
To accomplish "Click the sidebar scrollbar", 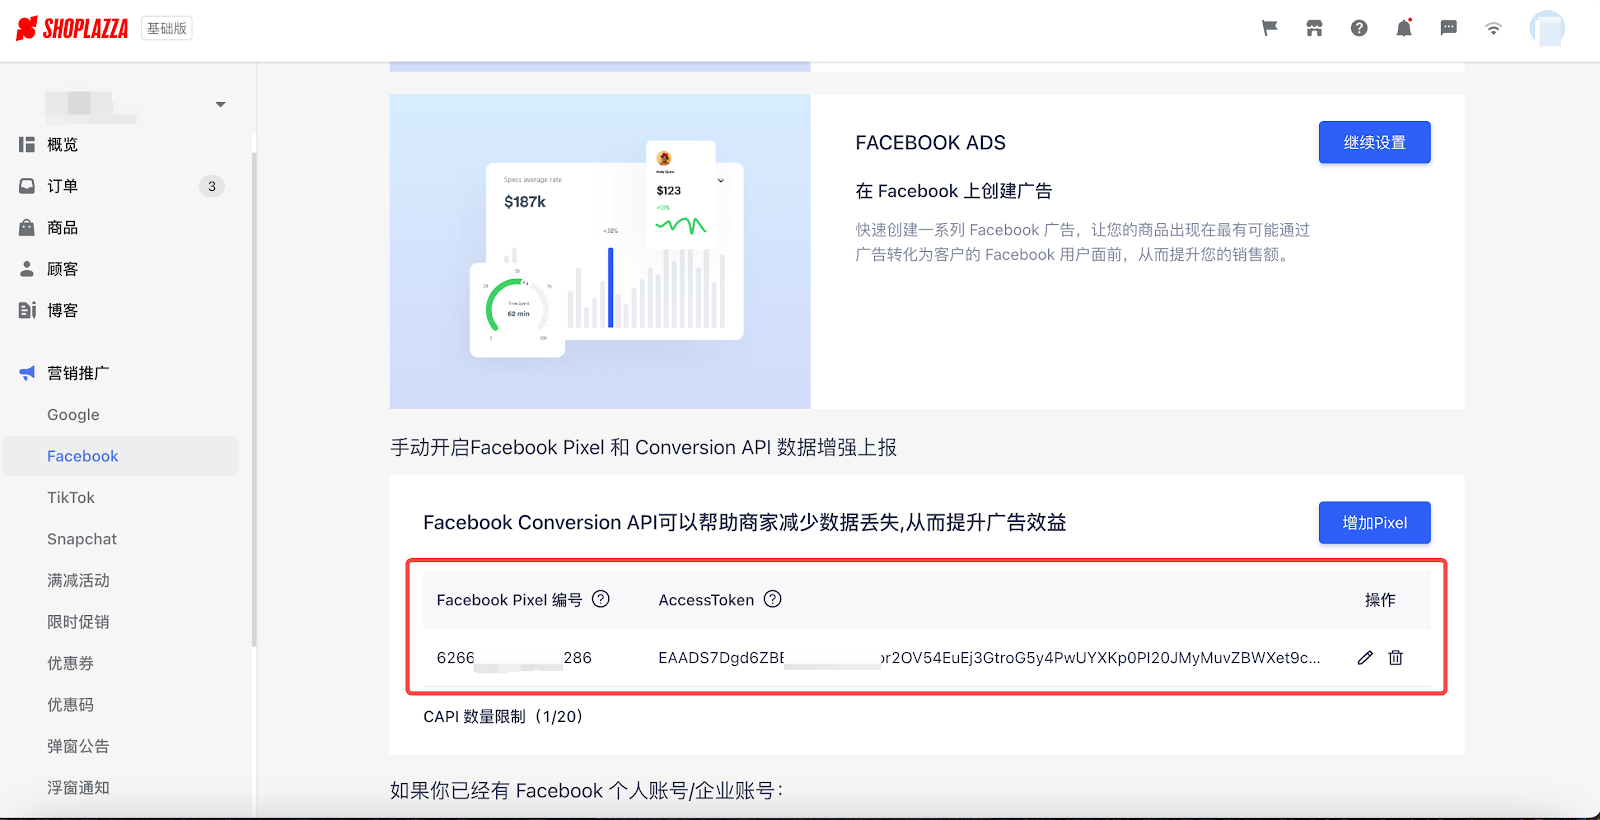I will click(x=254, y=400).
